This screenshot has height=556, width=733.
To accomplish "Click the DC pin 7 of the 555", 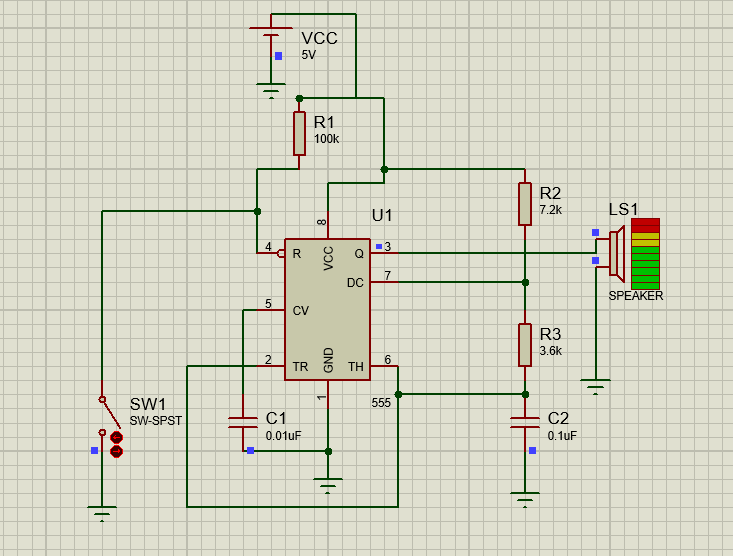I will tap(384, 282).
